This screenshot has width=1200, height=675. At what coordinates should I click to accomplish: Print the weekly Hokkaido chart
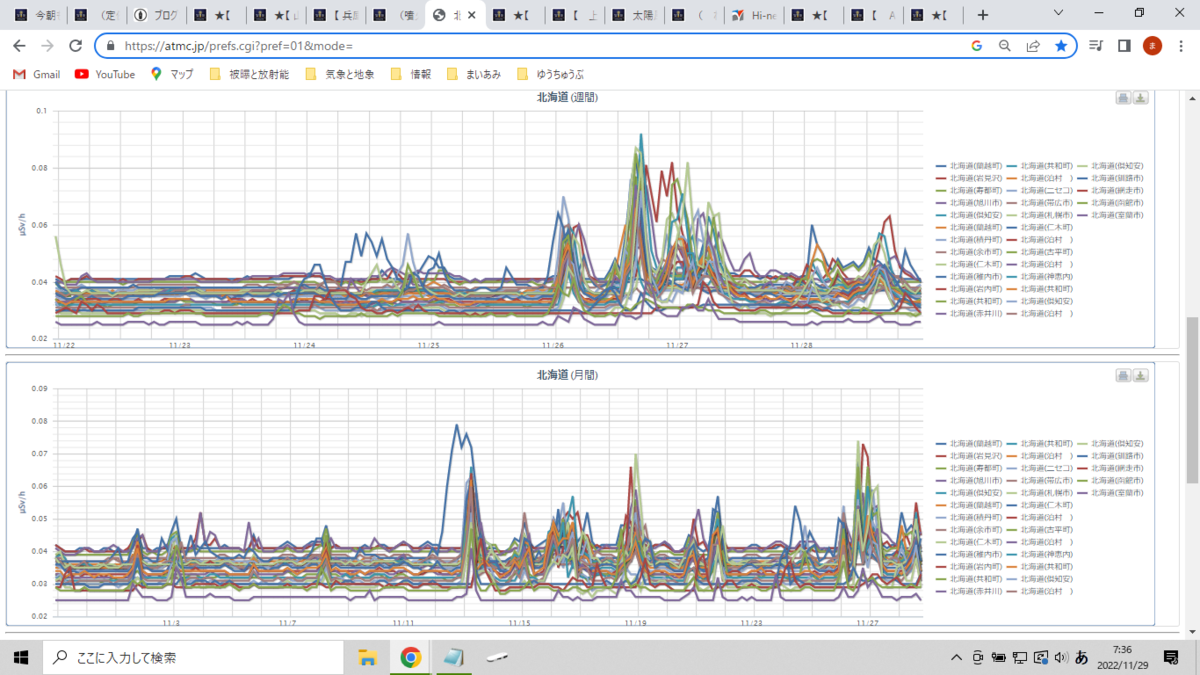pyautogui.click(x=1123, y=97)
